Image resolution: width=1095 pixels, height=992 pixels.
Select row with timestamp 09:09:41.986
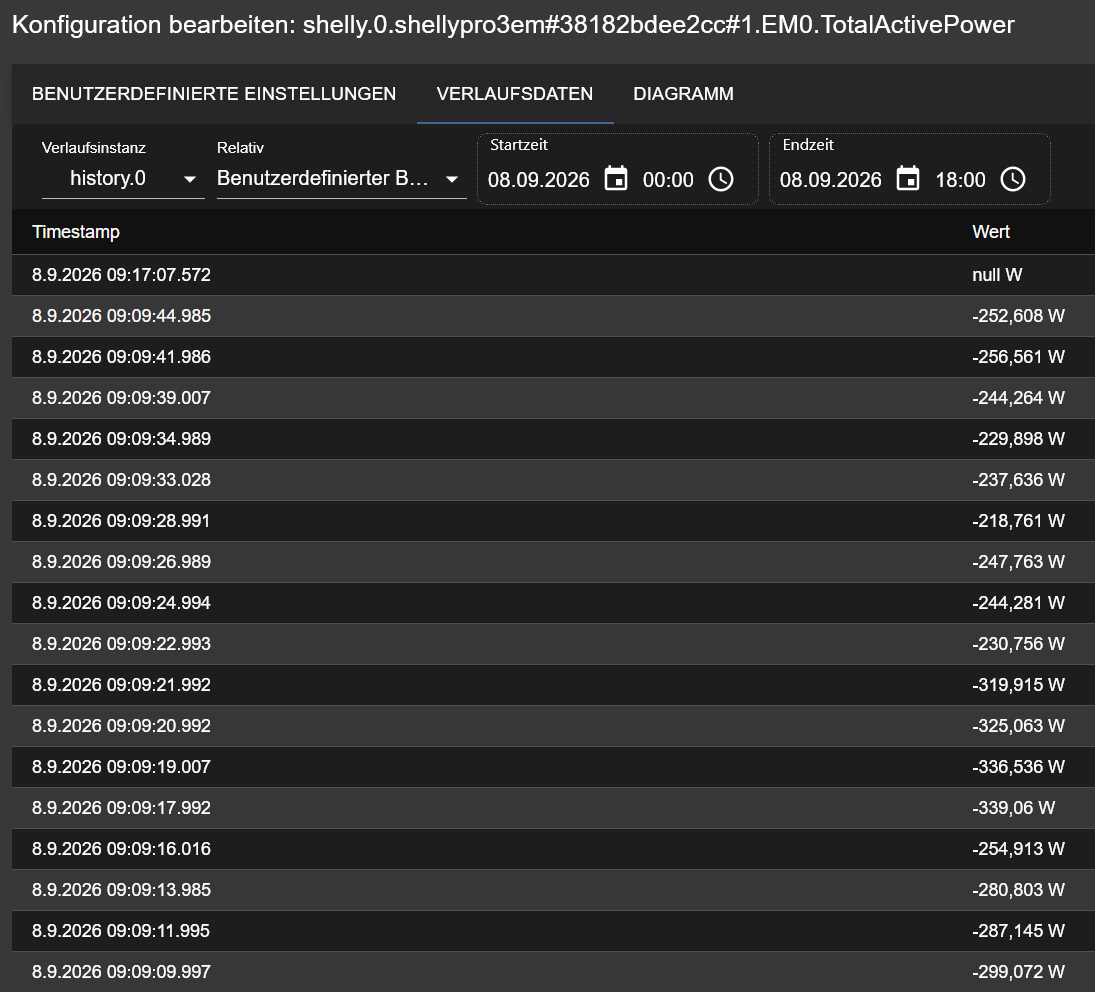553,357
